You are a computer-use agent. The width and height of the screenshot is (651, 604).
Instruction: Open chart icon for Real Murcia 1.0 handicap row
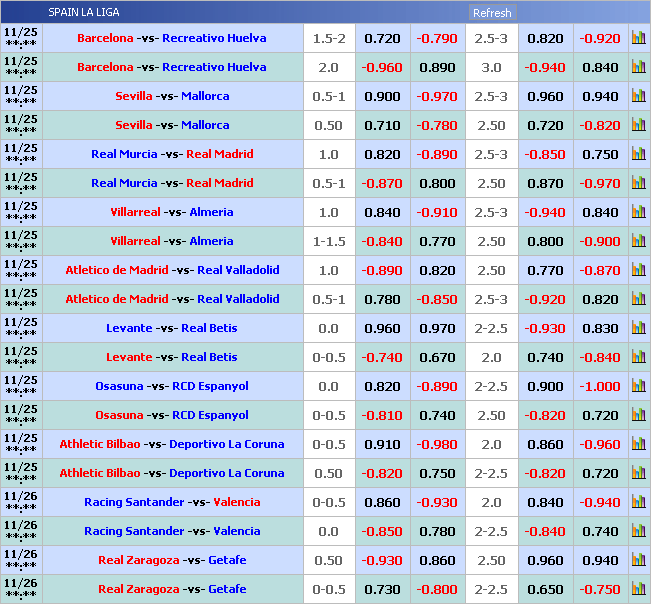638,154
